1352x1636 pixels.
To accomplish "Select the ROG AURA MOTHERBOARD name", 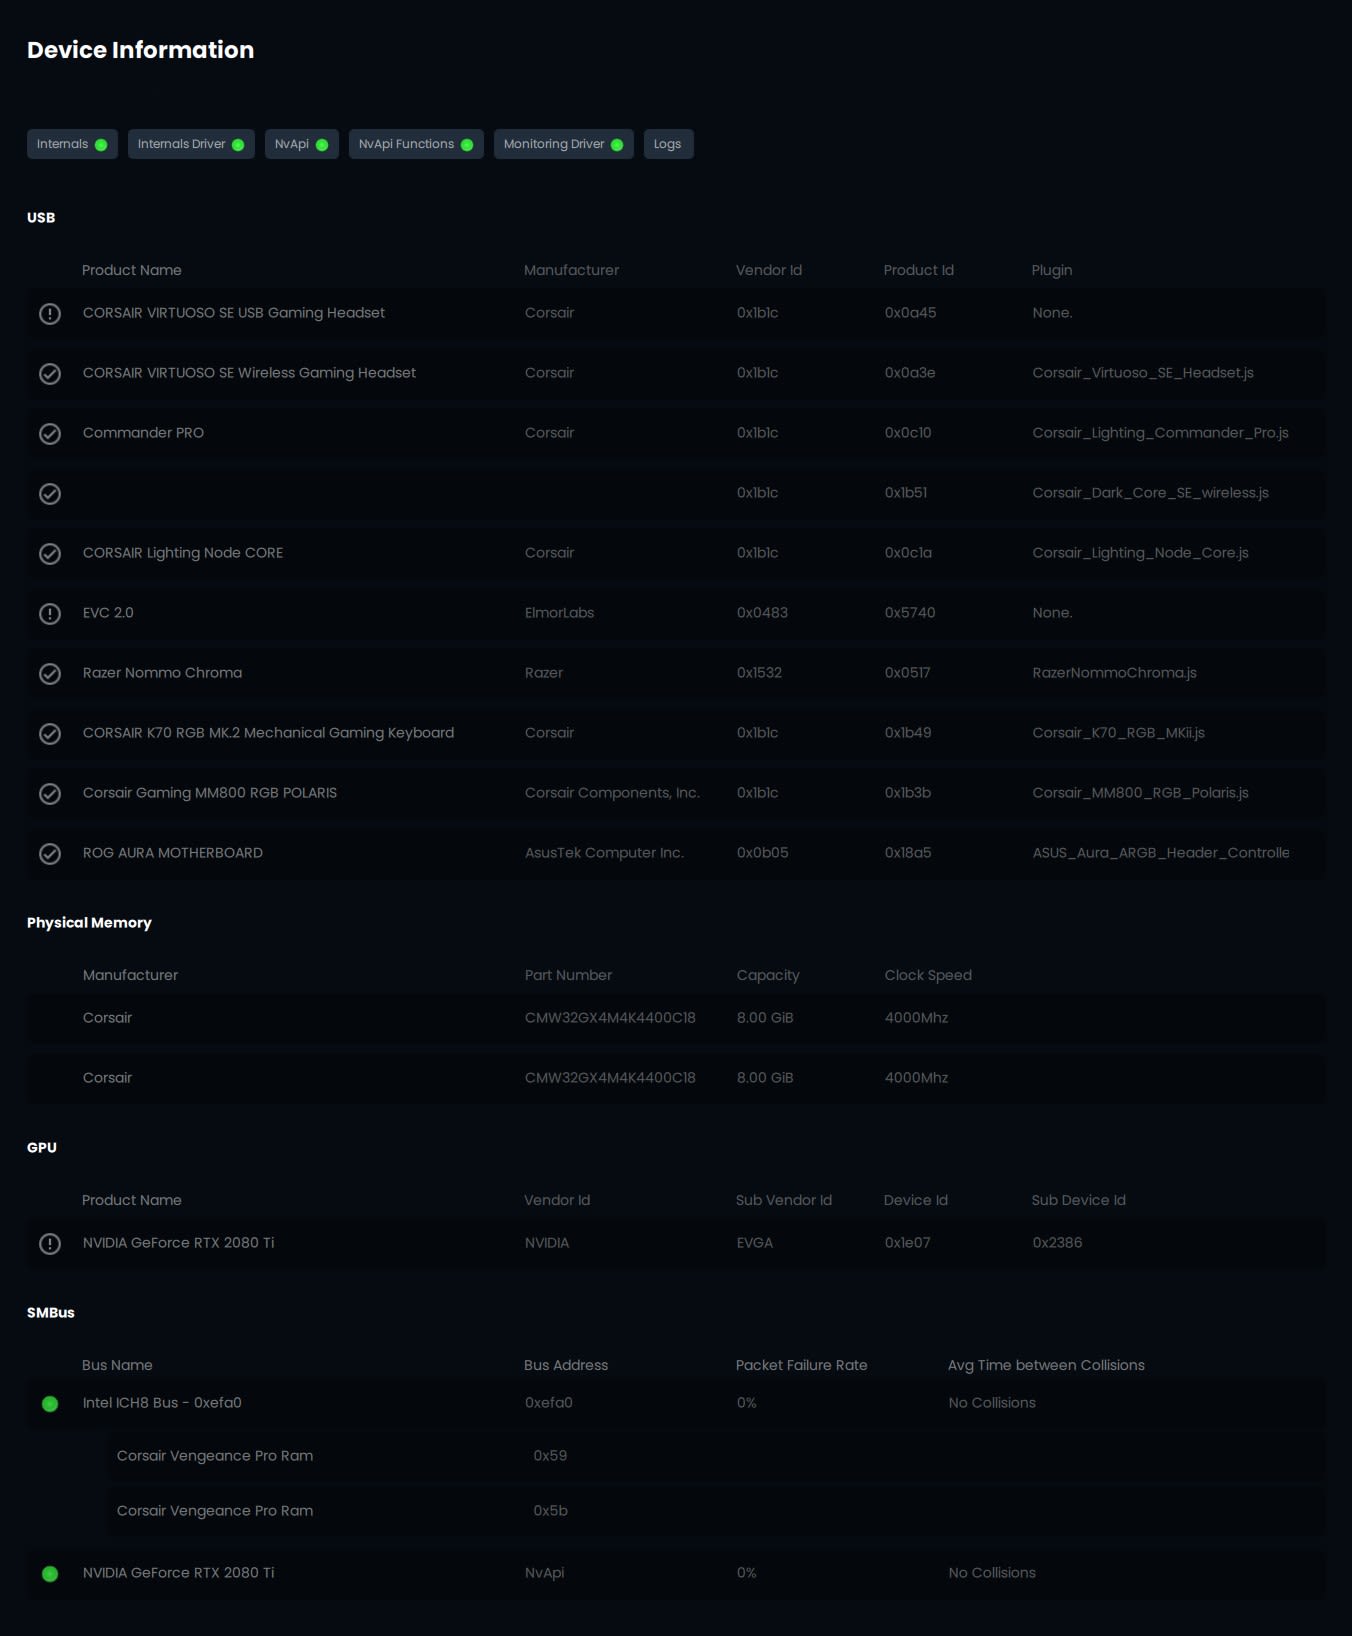I will [173, 853].
